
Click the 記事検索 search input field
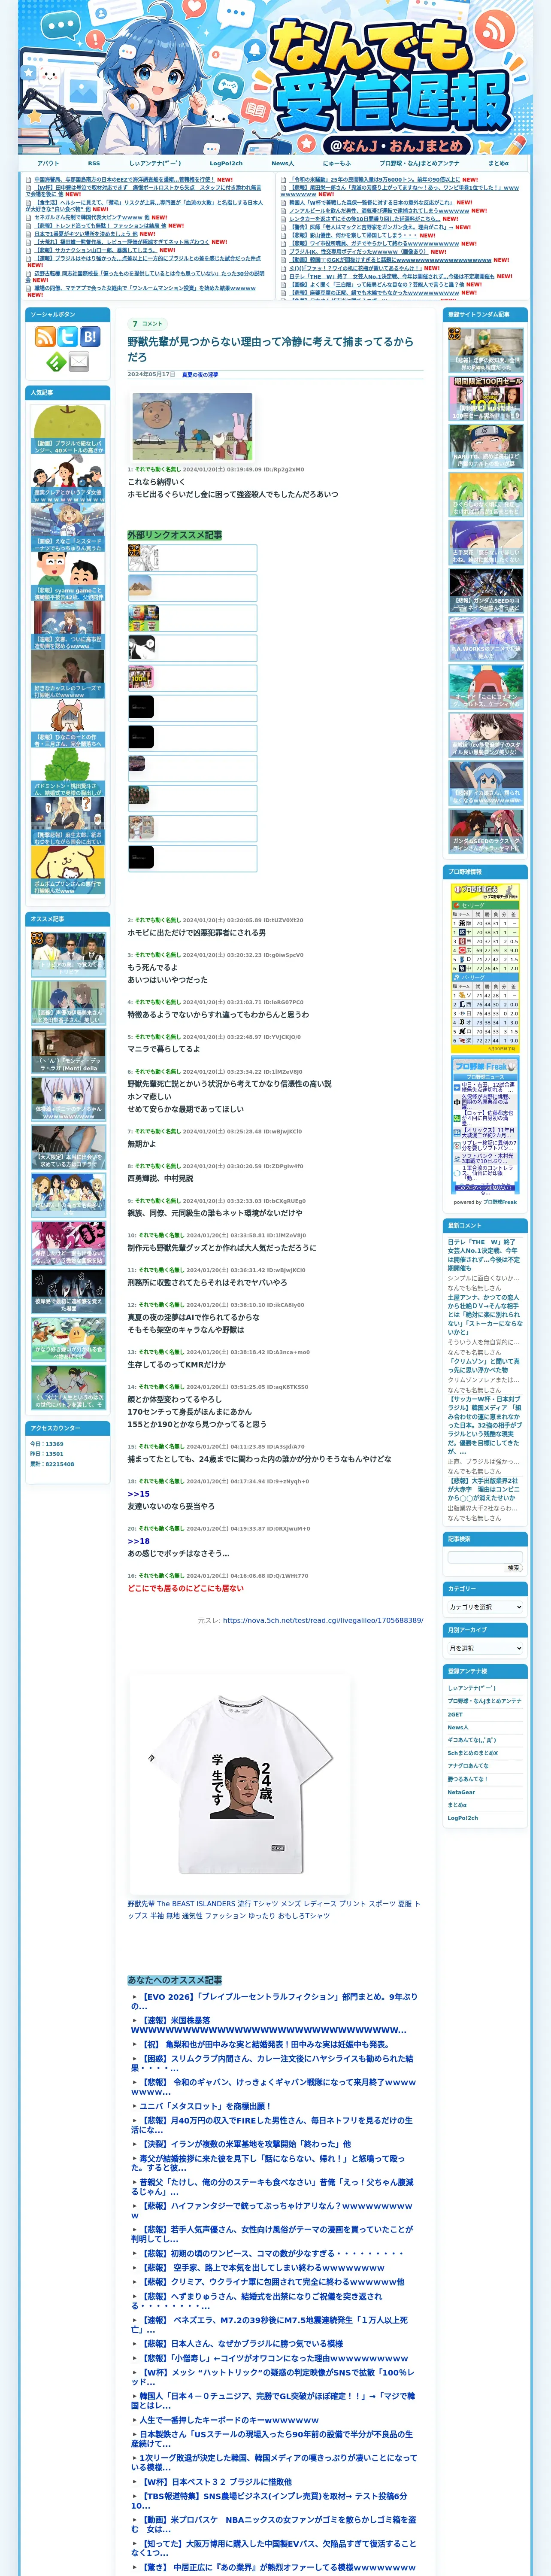(485, 1557)
